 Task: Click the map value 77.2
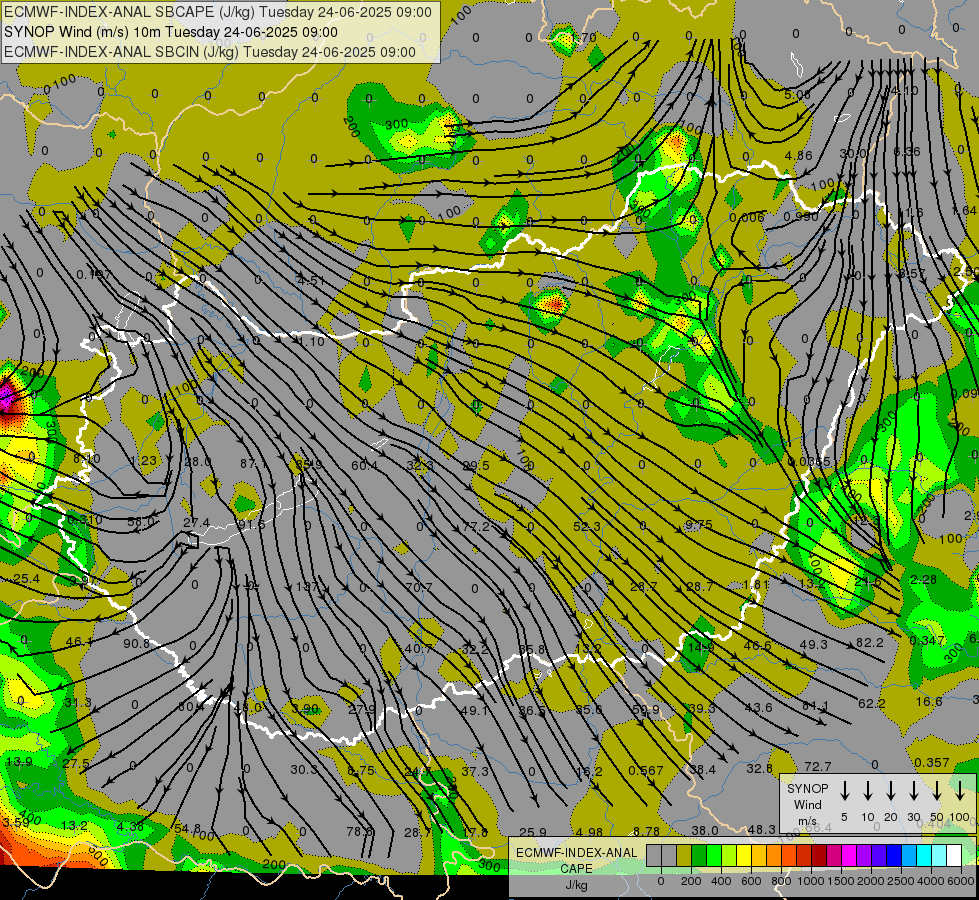coord(476,527)
